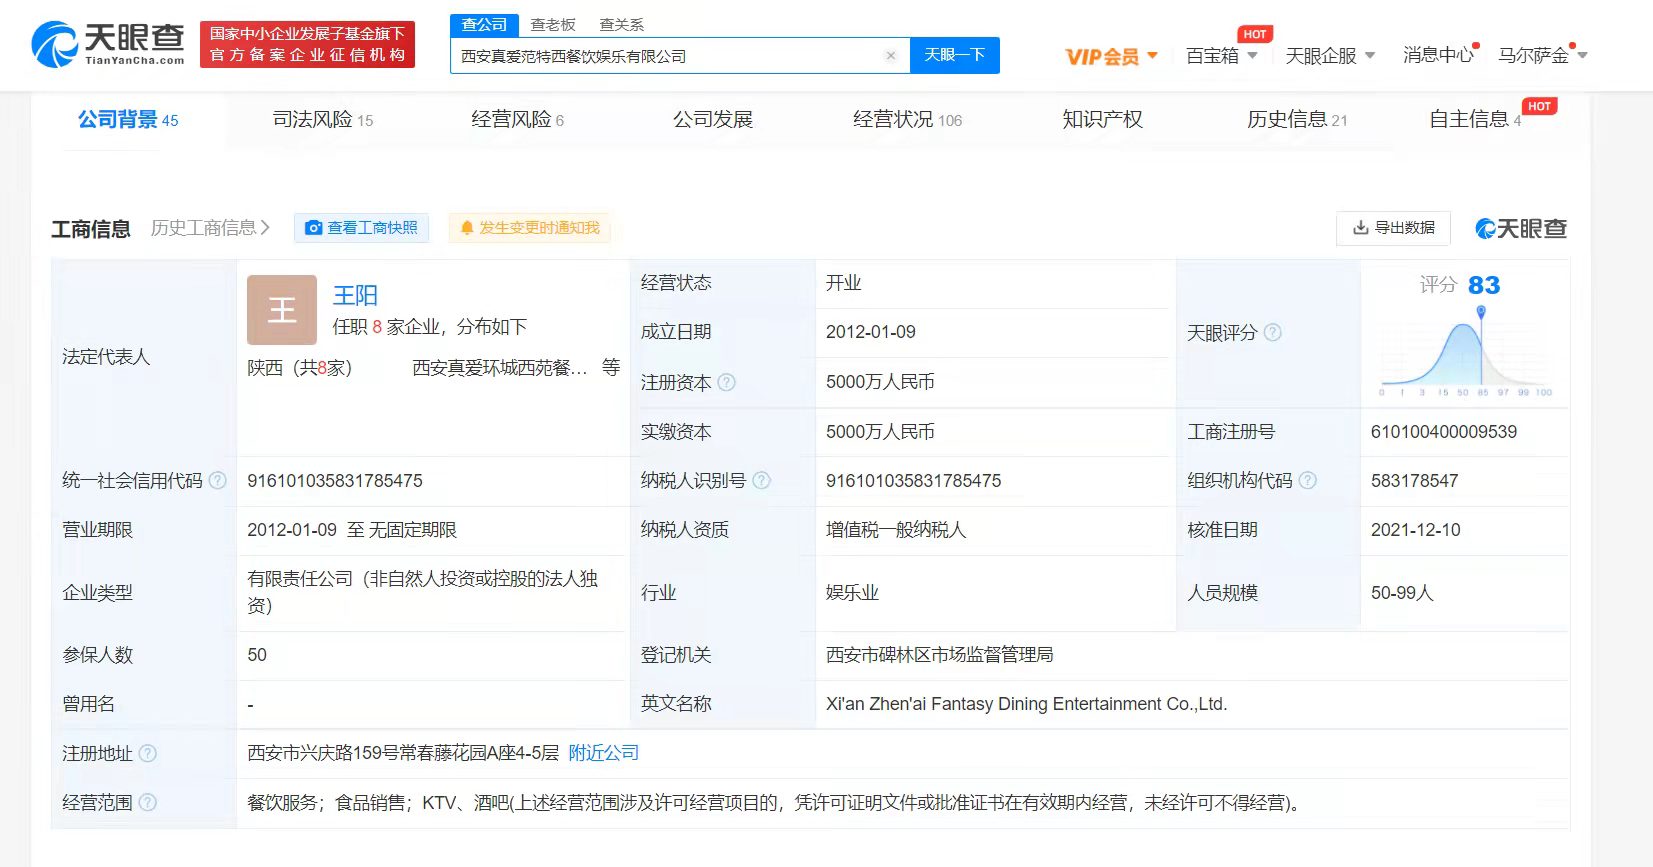Expand the 天眼企服 dropdown
Screen dimensions: 1653x867
[x=1329, y=56]
